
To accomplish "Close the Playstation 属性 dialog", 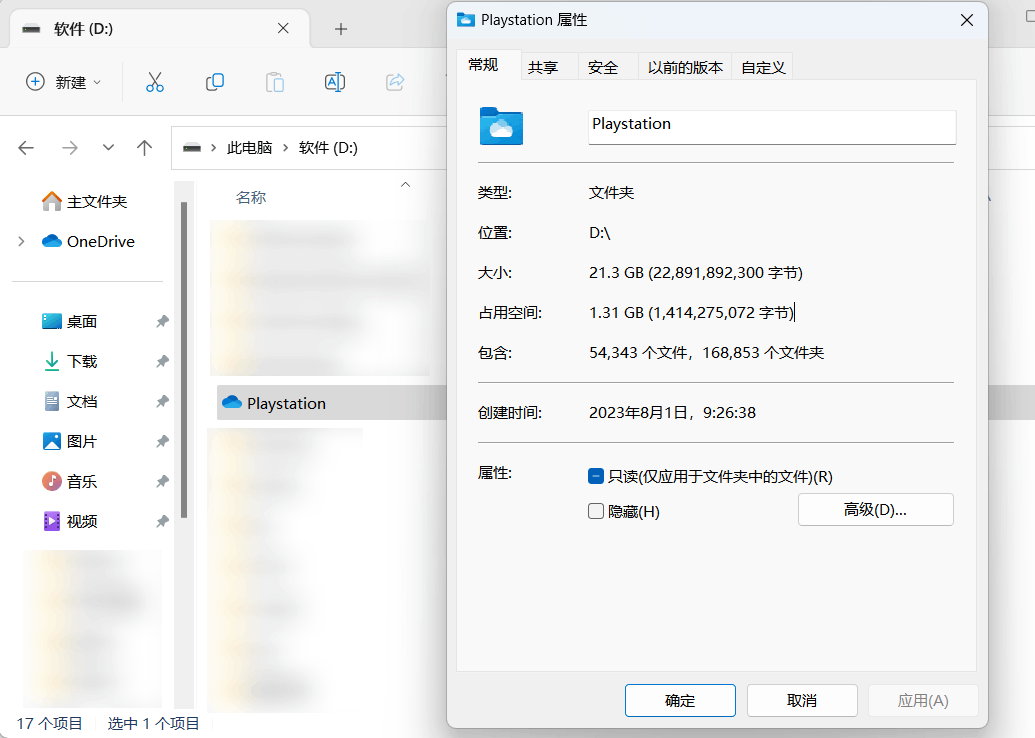I will 966,20.
